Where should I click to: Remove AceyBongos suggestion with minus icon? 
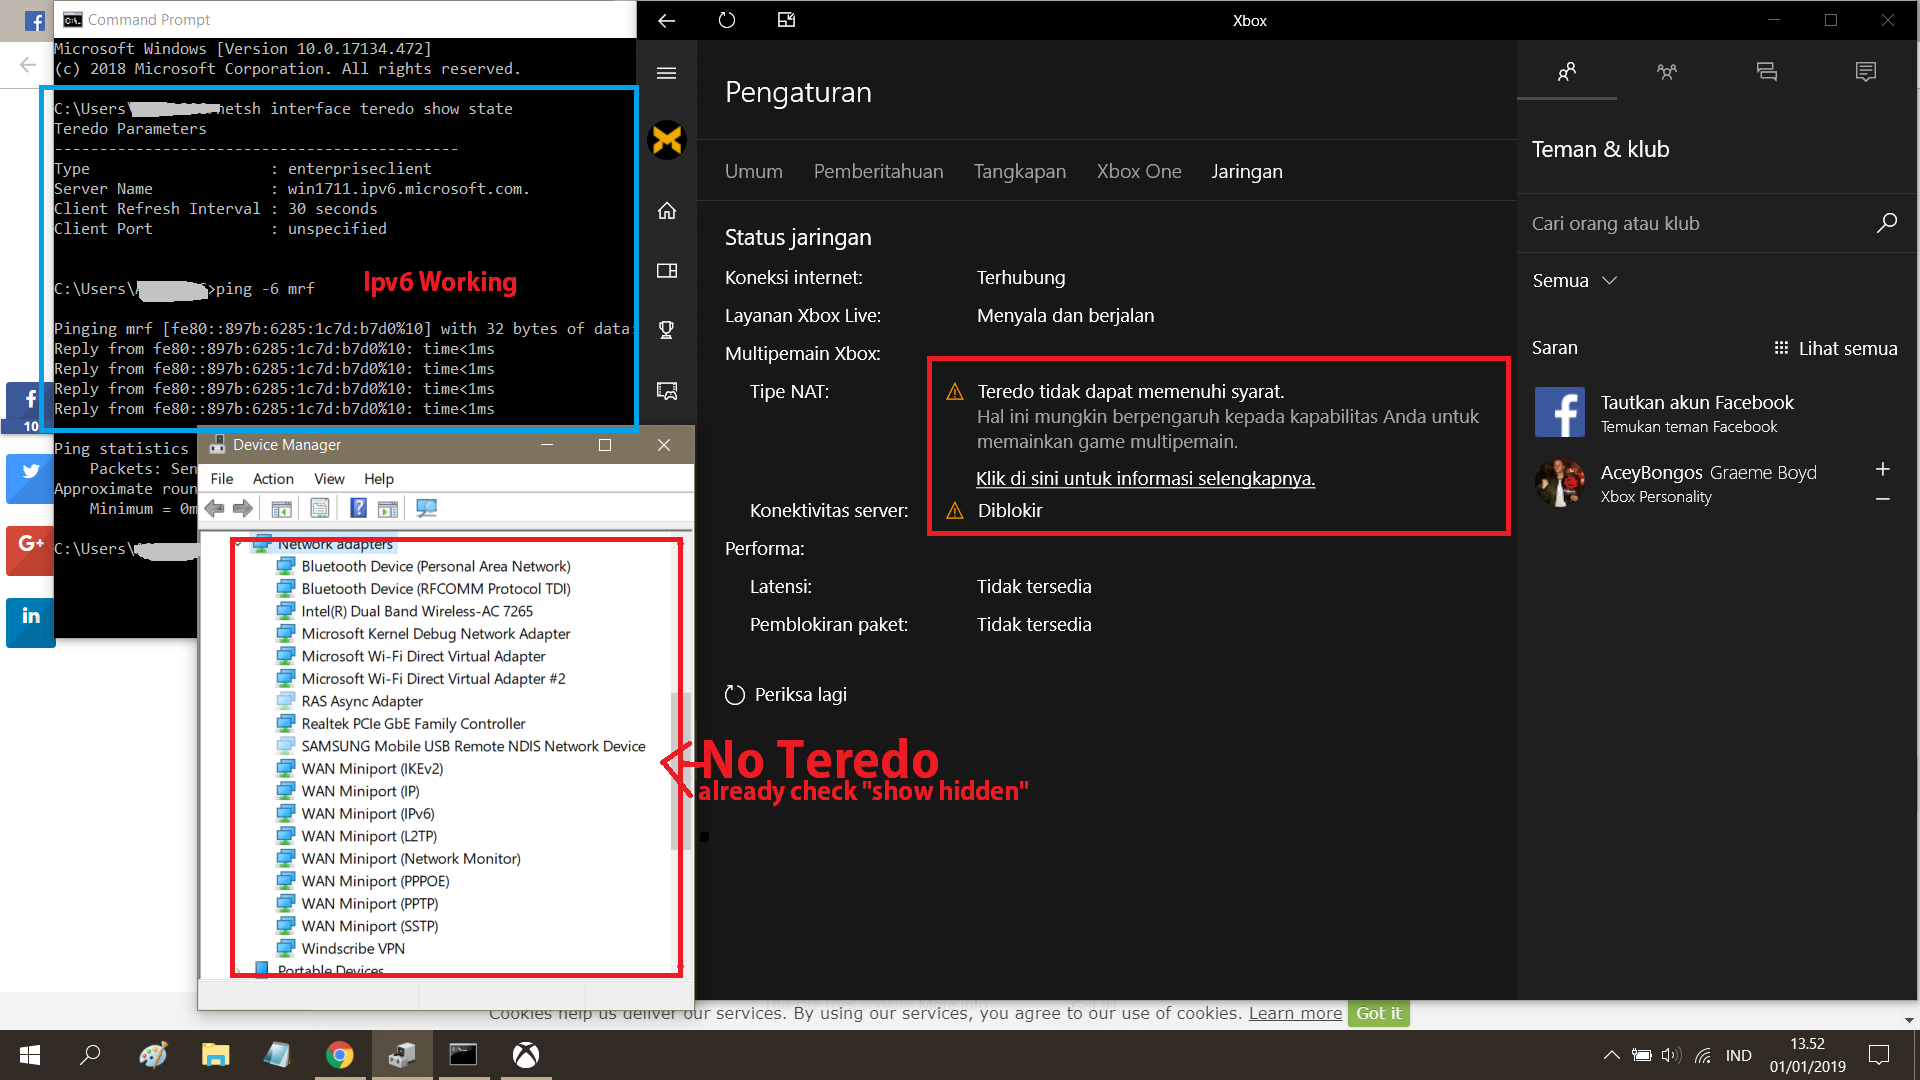pyautogui.click(x=1883, y=498)
